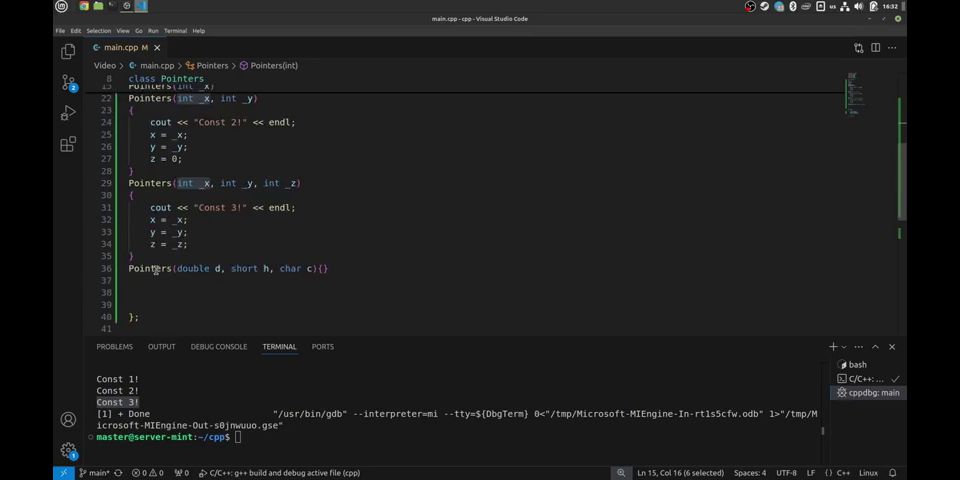960x480 pixels.
Task: Click the ports forwarded status item
Action: pos(182,473)
